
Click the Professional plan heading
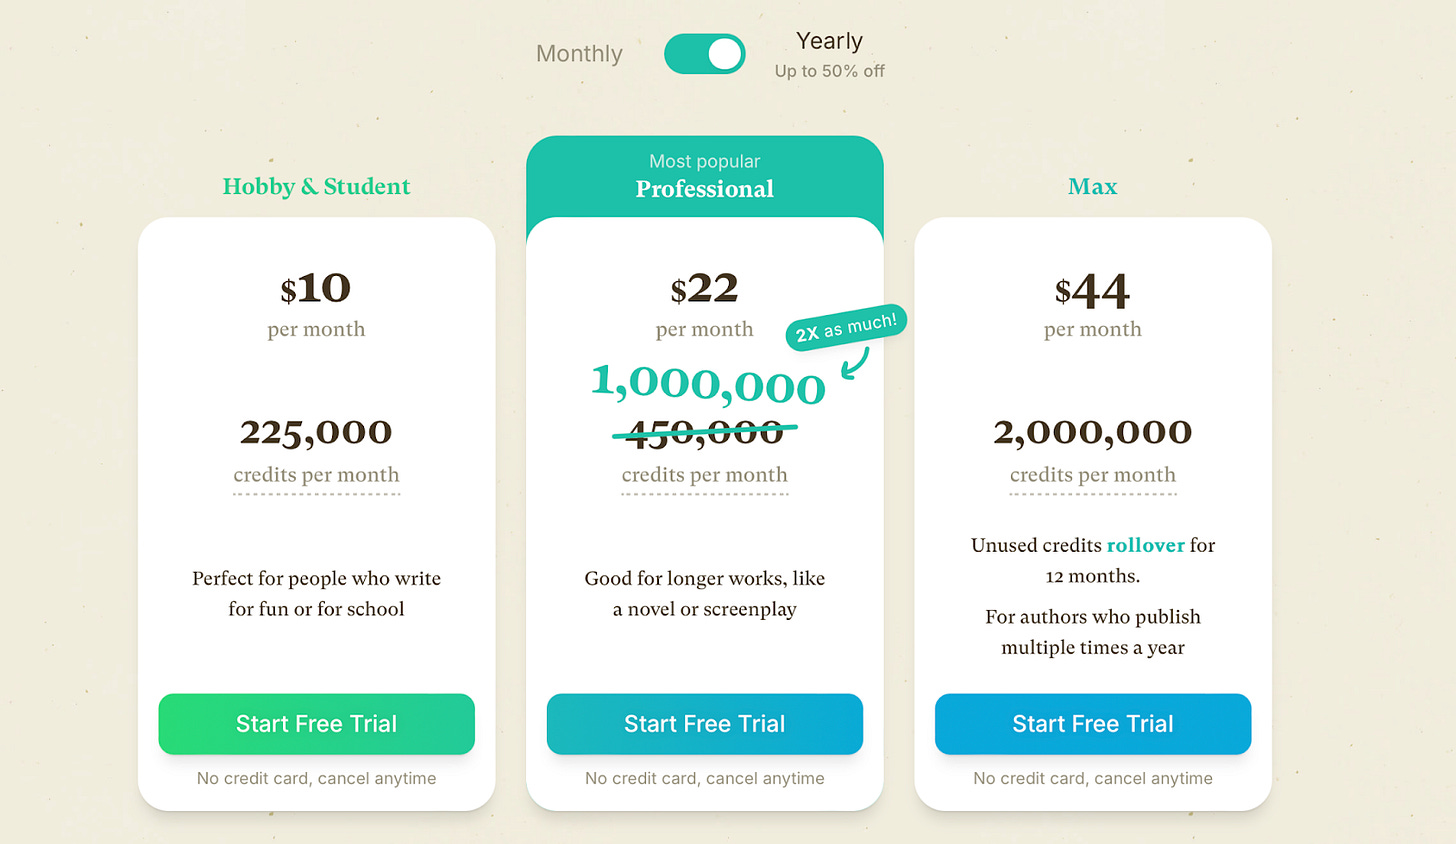click(x=705, y=189)
